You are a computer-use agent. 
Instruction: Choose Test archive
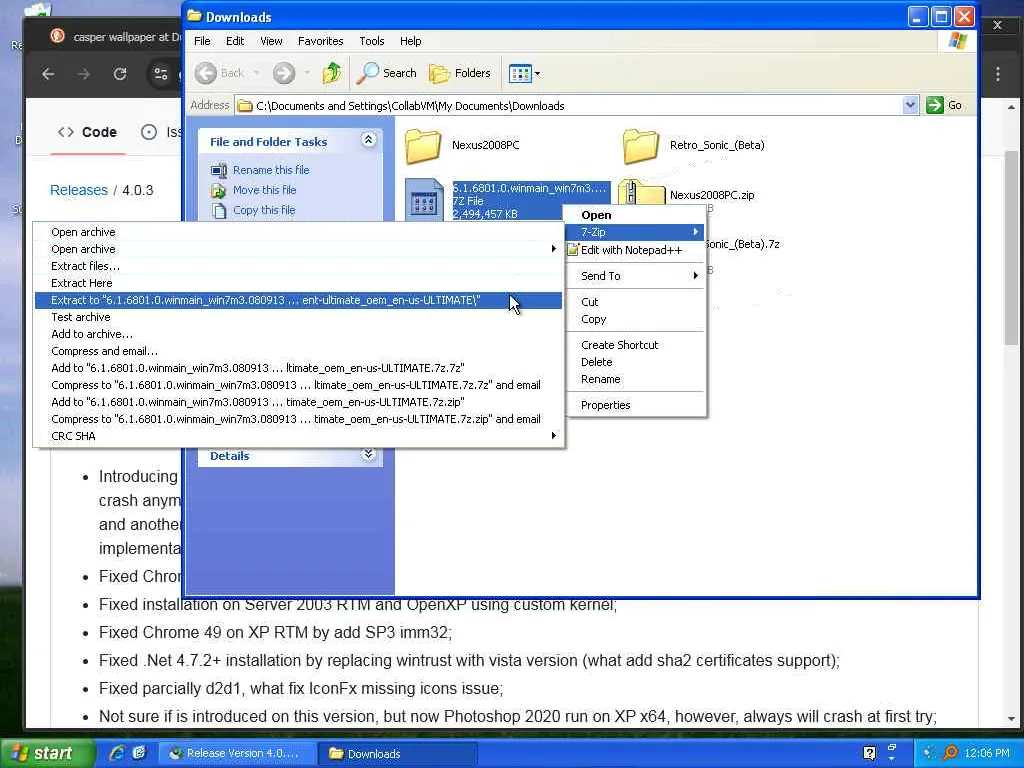298,317
